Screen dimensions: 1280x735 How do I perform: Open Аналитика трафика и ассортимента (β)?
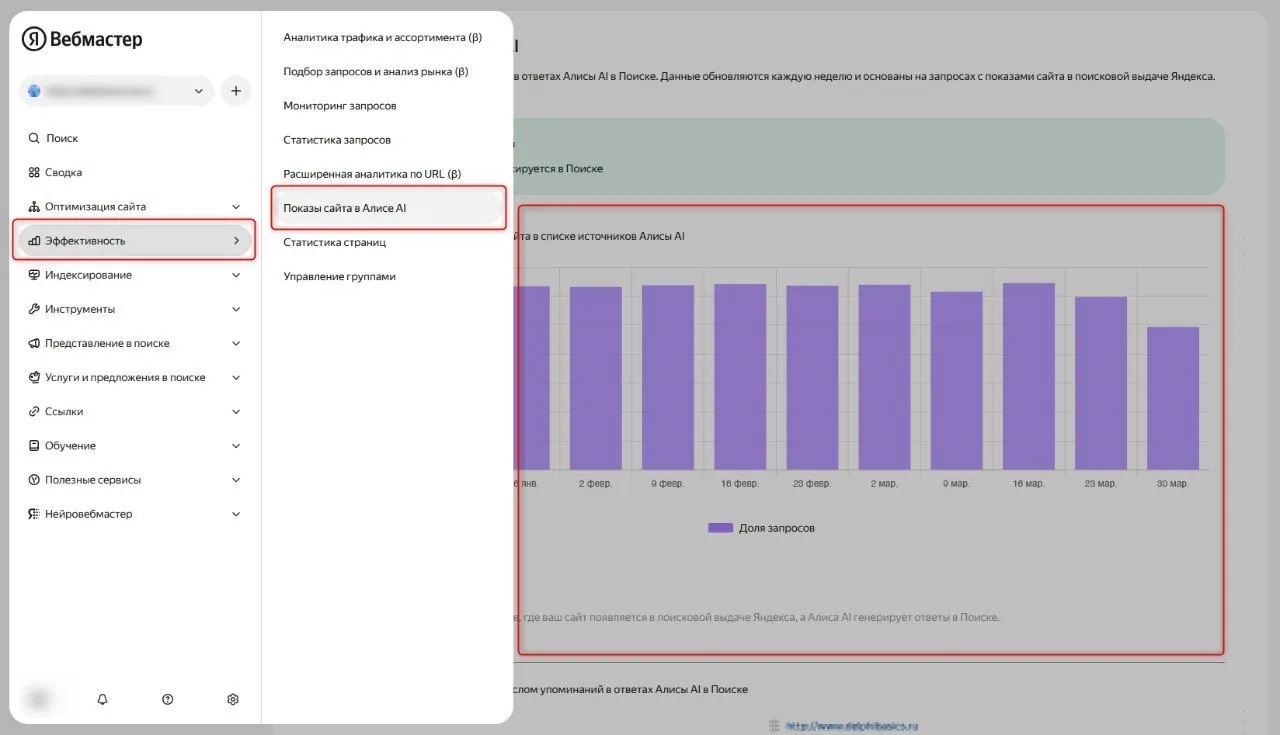[x=383, y=37]
